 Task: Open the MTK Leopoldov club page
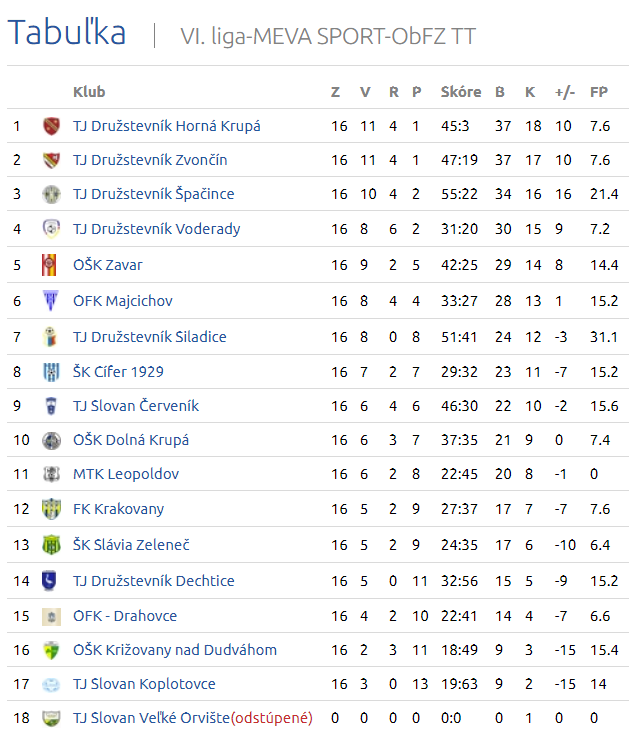(x=126, y=474)
